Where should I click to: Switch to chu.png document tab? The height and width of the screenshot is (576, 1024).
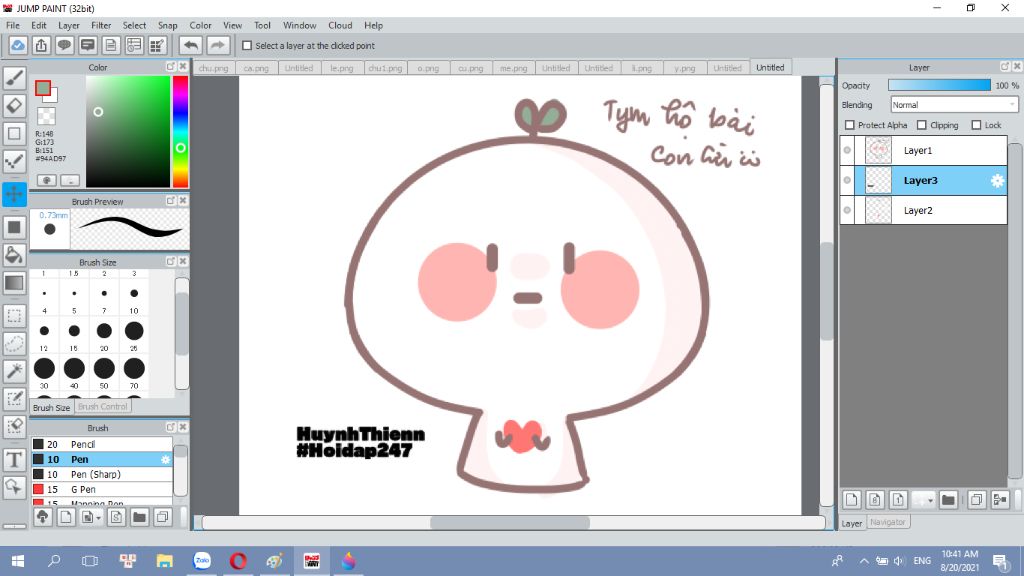click(x=214, y=68)
